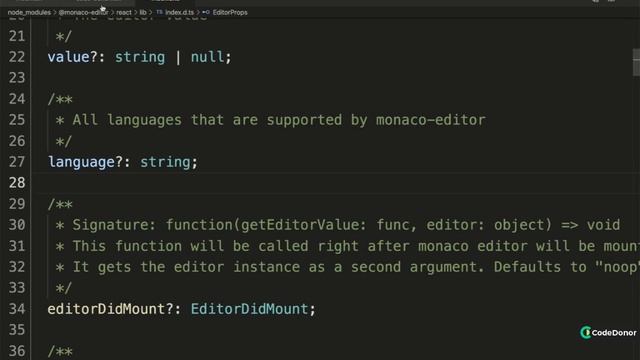640x360 pixels.
Task: Click the '/**' comment opener on line 24
Action: pyautogui.click(x=60, y=99)
